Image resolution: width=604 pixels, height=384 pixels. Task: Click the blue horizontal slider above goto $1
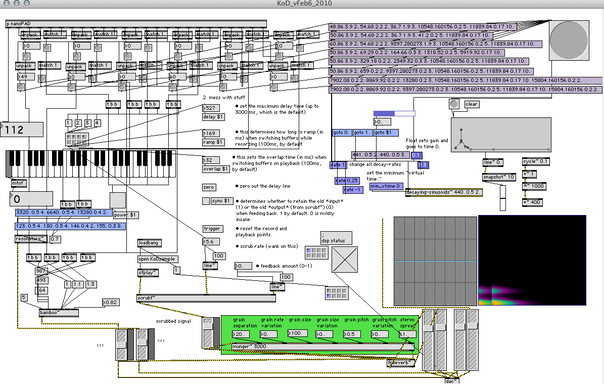point(394,113)
